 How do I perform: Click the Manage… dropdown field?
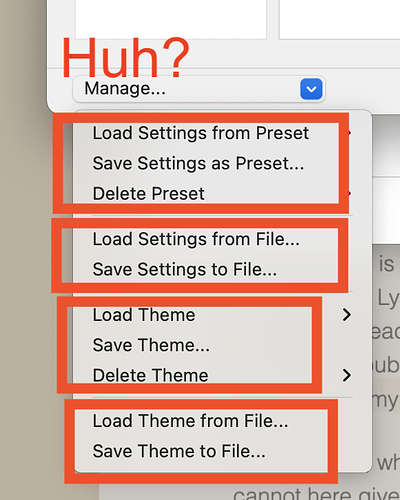[199, 89]
